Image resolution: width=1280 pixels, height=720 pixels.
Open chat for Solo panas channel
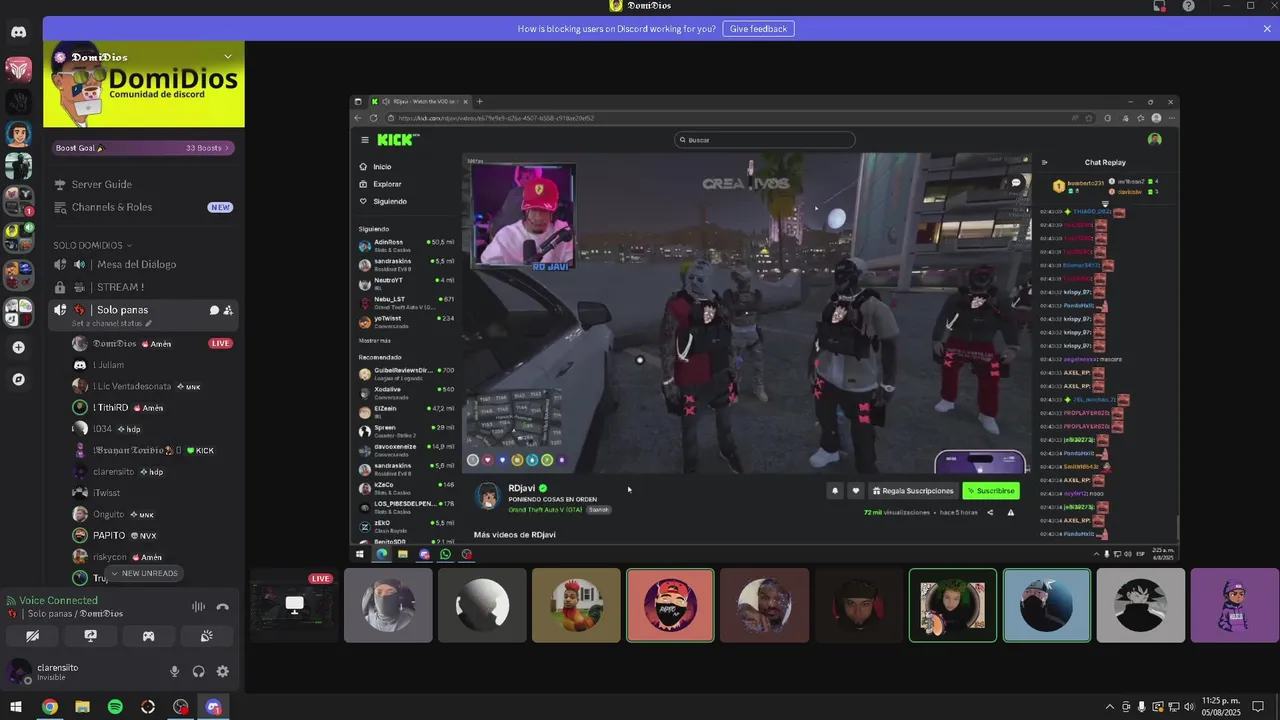click(214, 310)
